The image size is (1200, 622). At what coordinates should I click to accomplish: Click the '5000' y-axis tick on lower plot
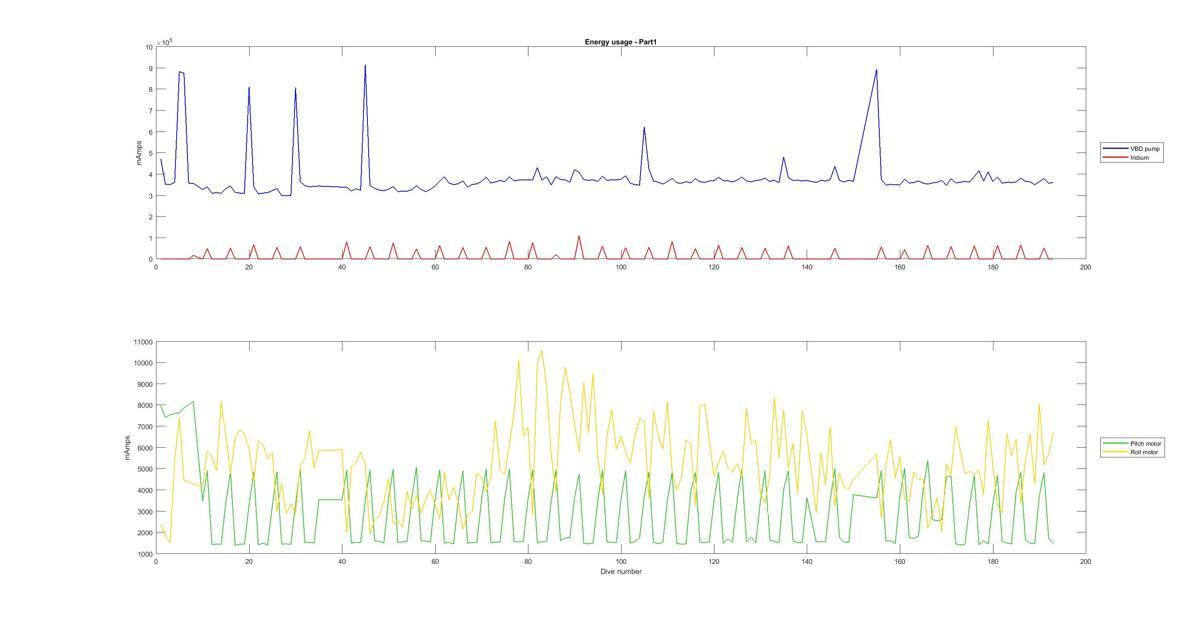144,469
